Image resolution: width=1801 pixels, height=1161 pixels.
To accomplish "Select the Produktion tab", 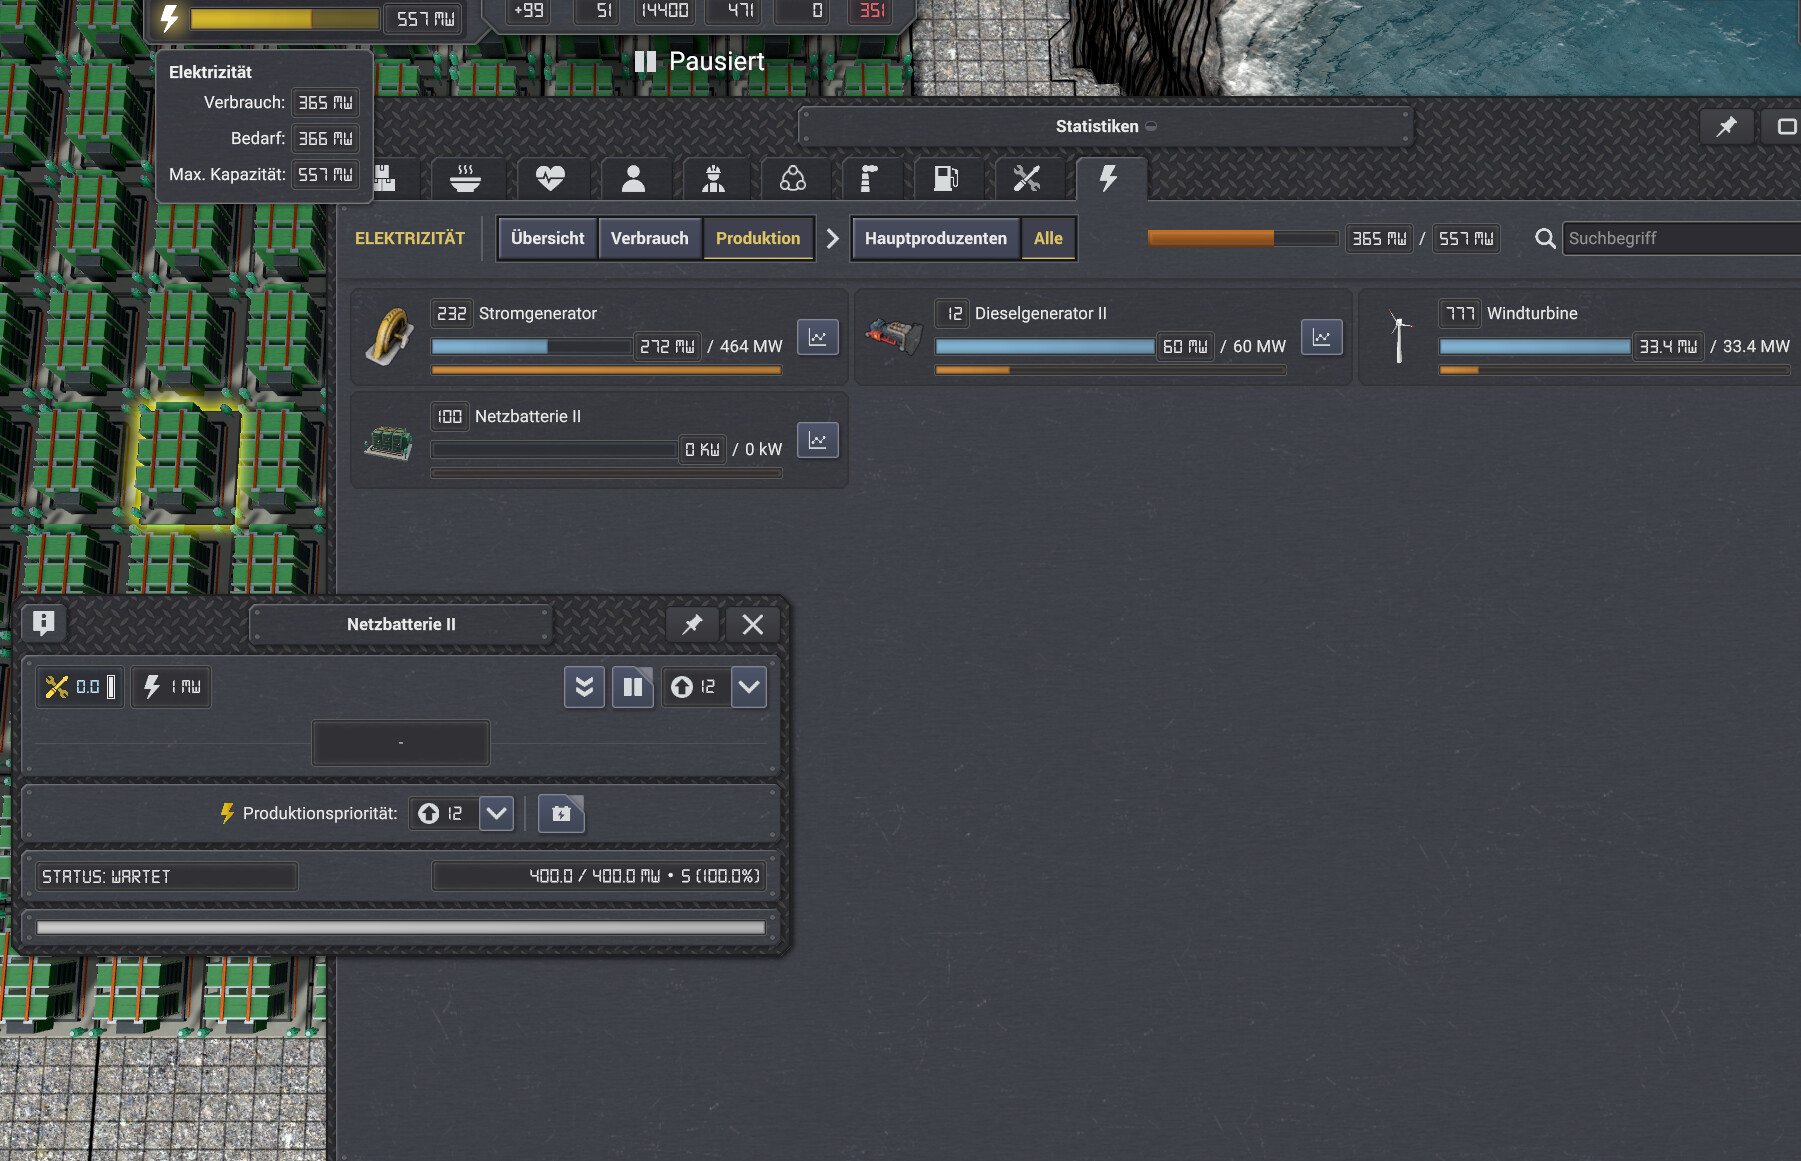I will point(758,238).
